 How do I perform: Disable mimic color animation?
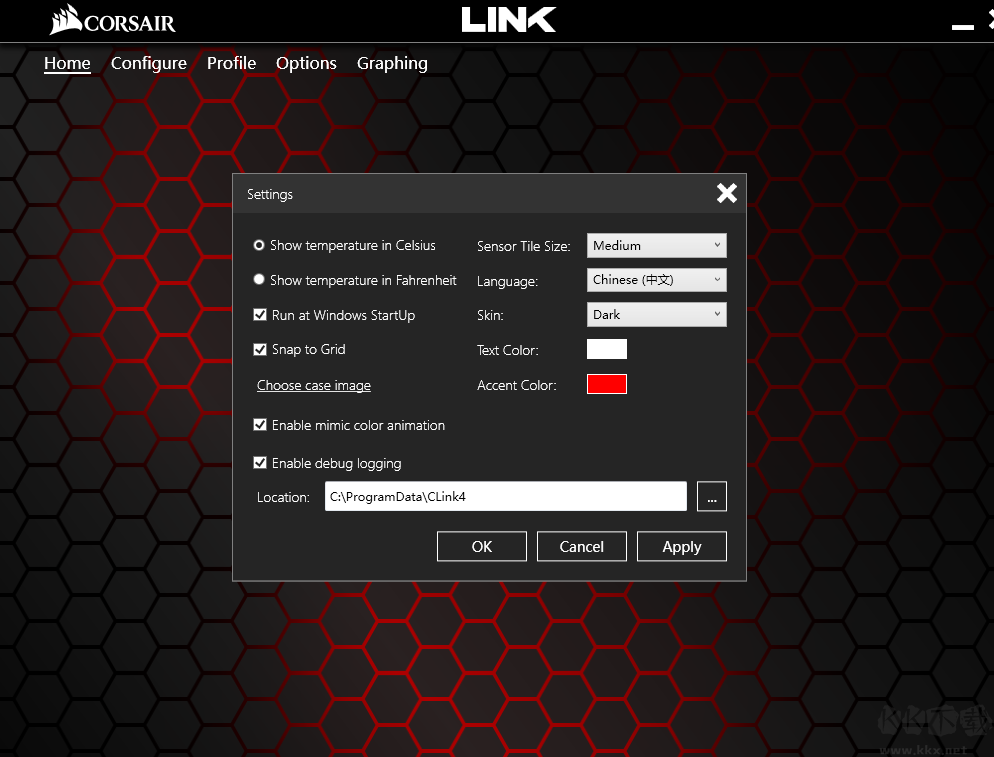260,424
